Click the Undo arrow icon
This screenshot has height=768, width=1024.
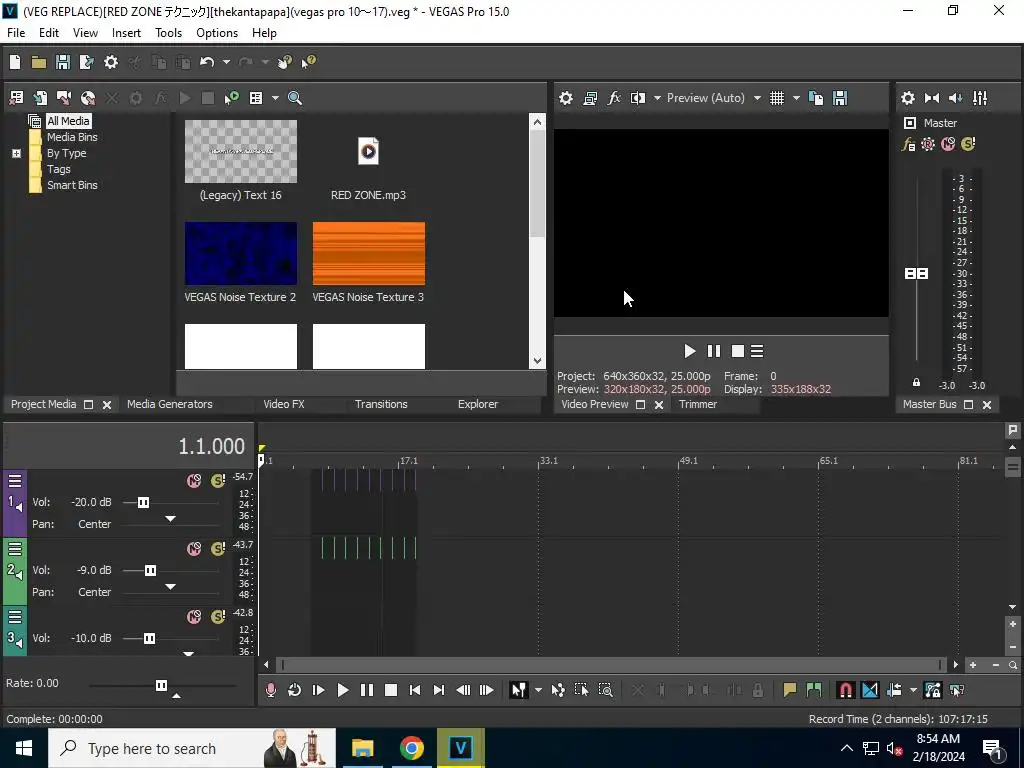click(x=207, y=62)
